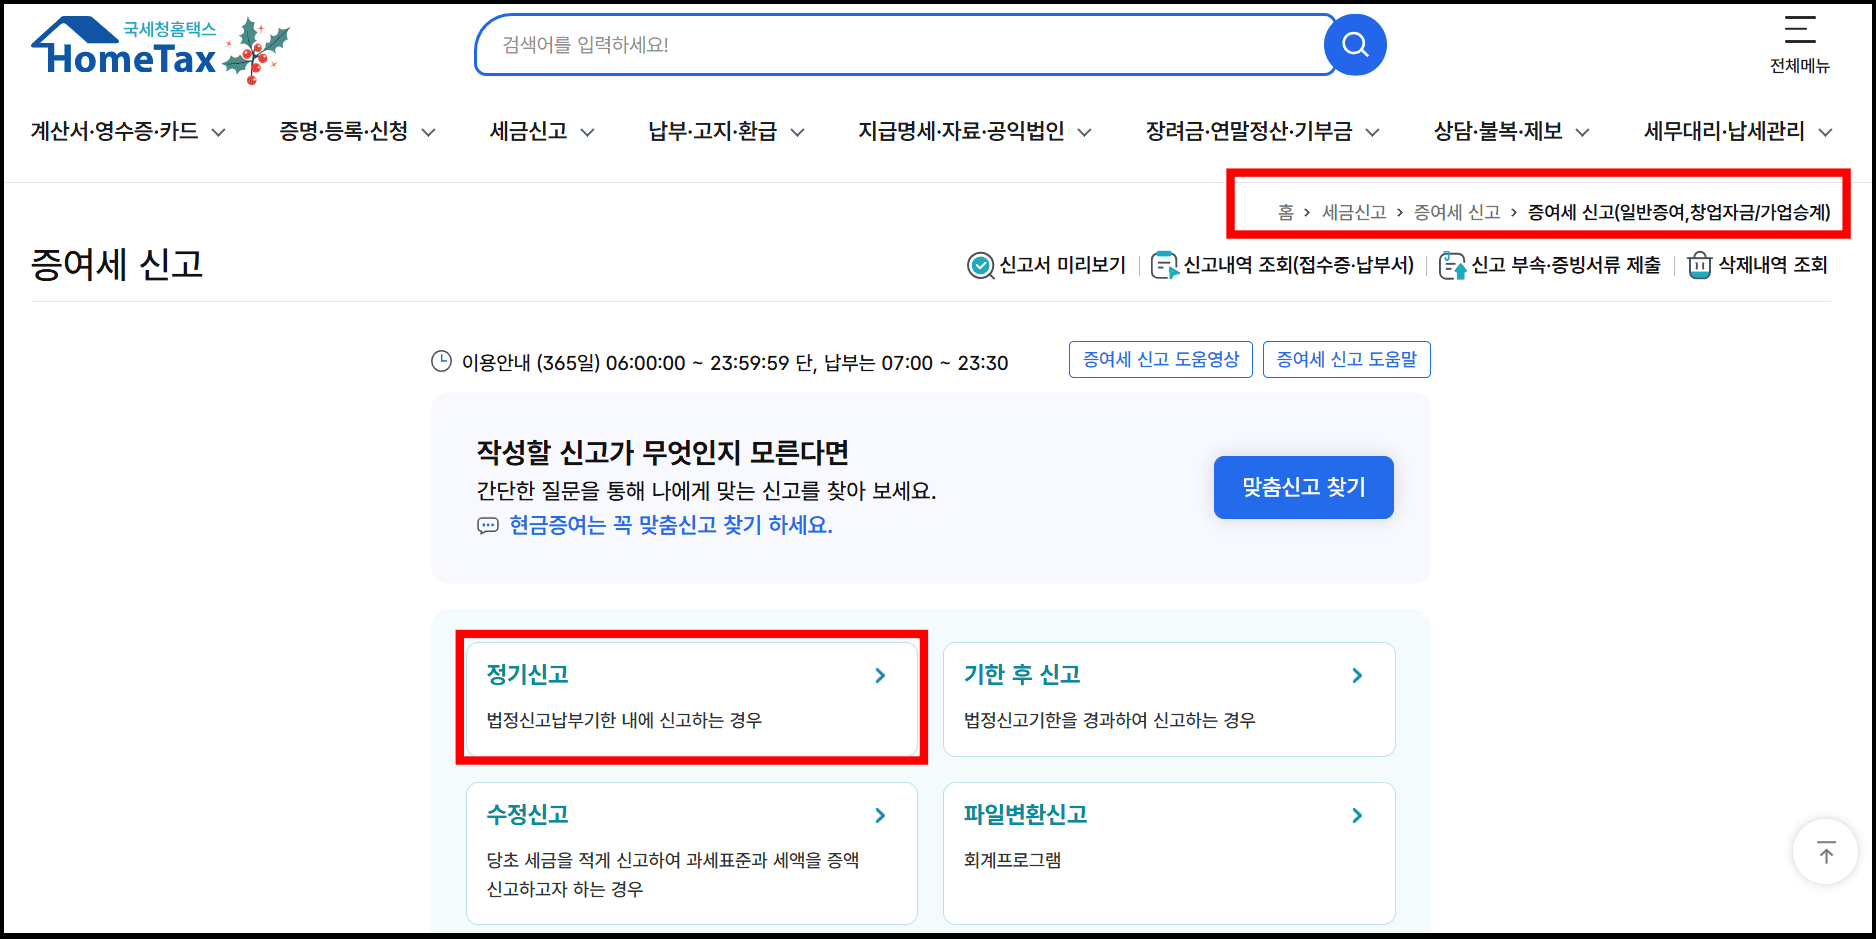Screen dimensions: 1876x939
Task: Open the 증여세 신고 도움영상 button
Action: [1160, 359]
